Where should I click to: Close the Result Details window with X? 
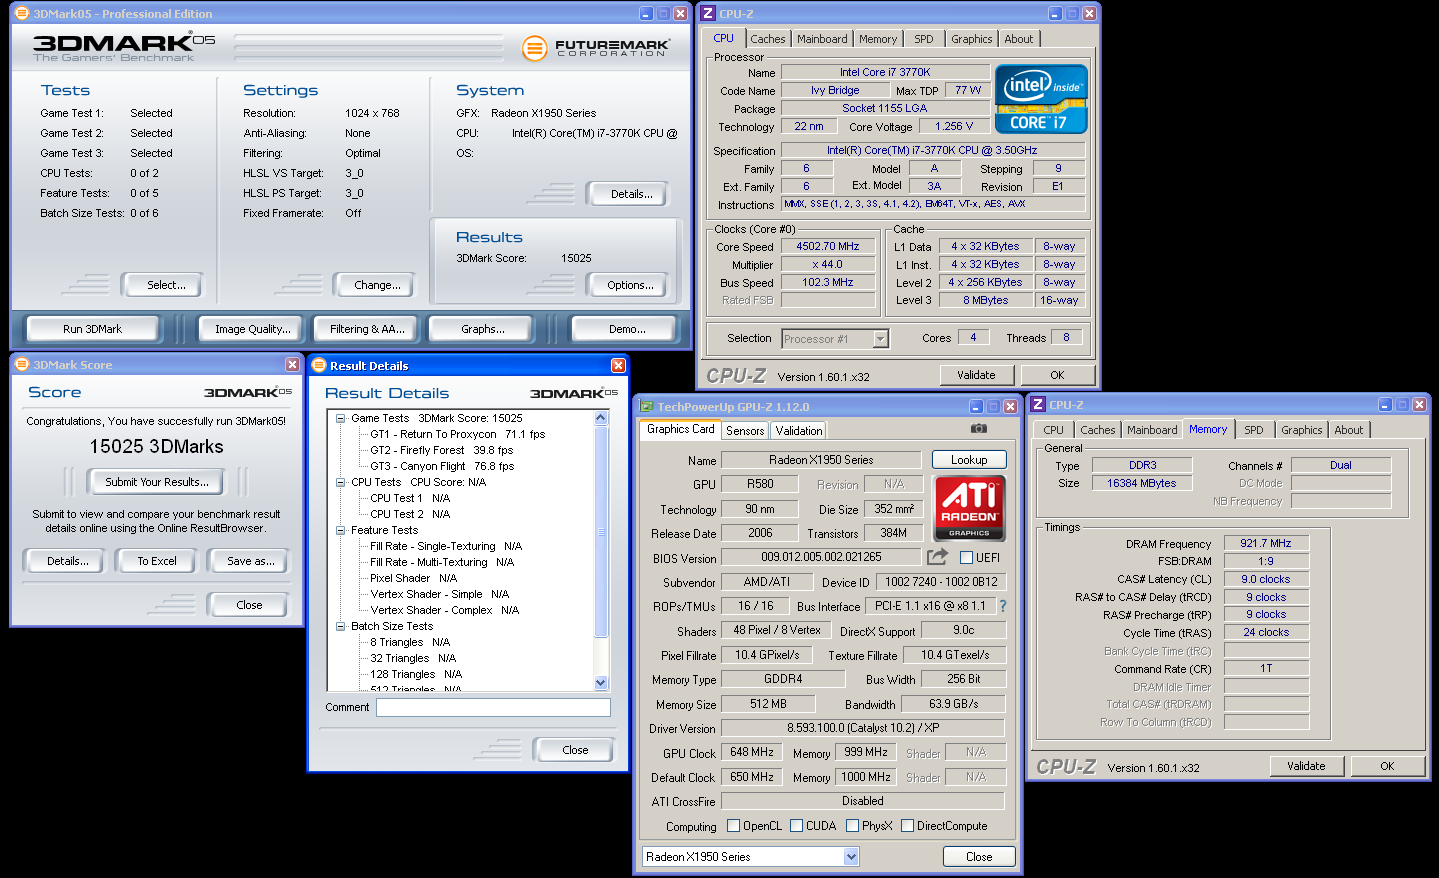[618, 366]
